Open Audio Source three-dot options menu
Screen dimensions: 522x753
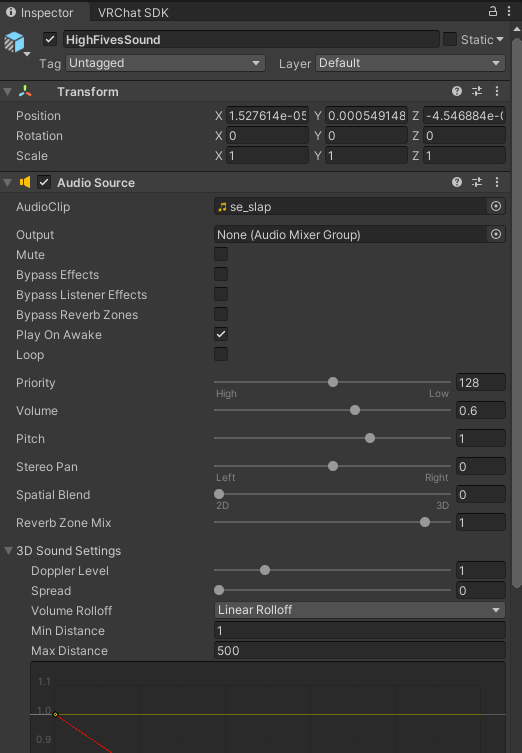pyautogui.click(x=497, y=182)
